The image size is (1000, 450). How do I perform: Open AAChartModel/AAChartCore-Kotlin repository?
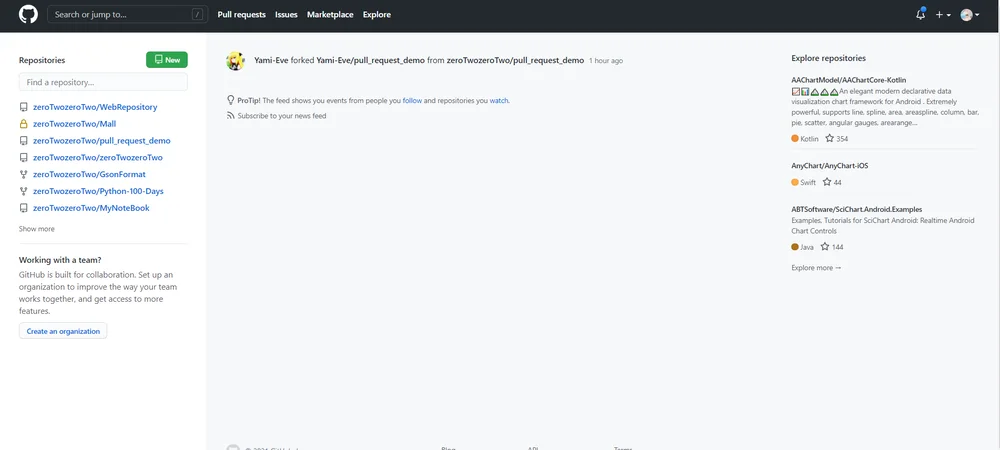[x=848, y=80]
